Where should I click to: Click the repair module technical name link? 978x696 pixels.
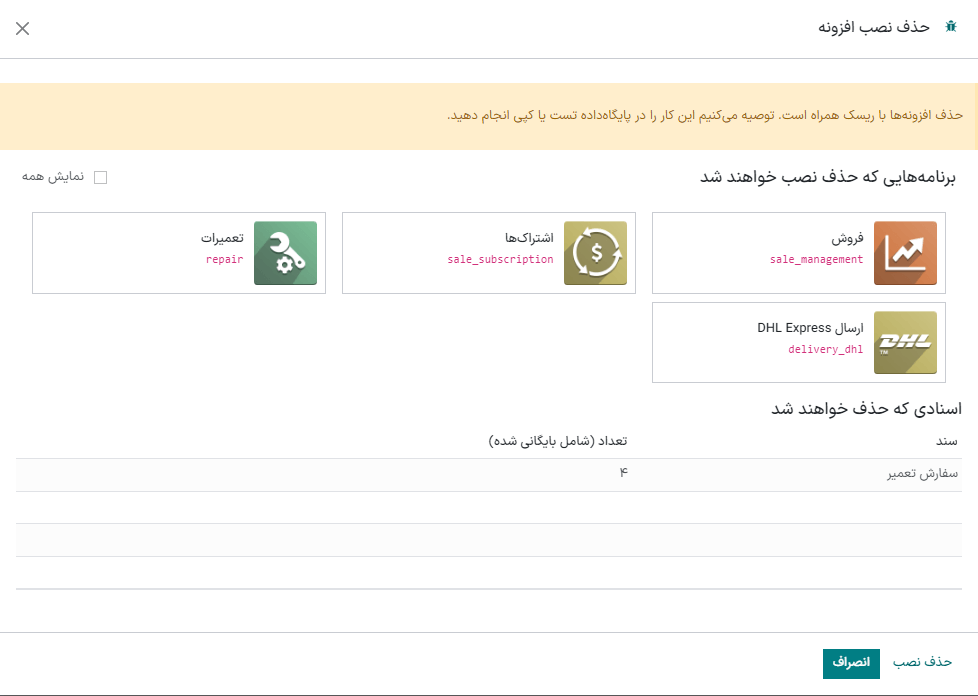click(222, 258)
